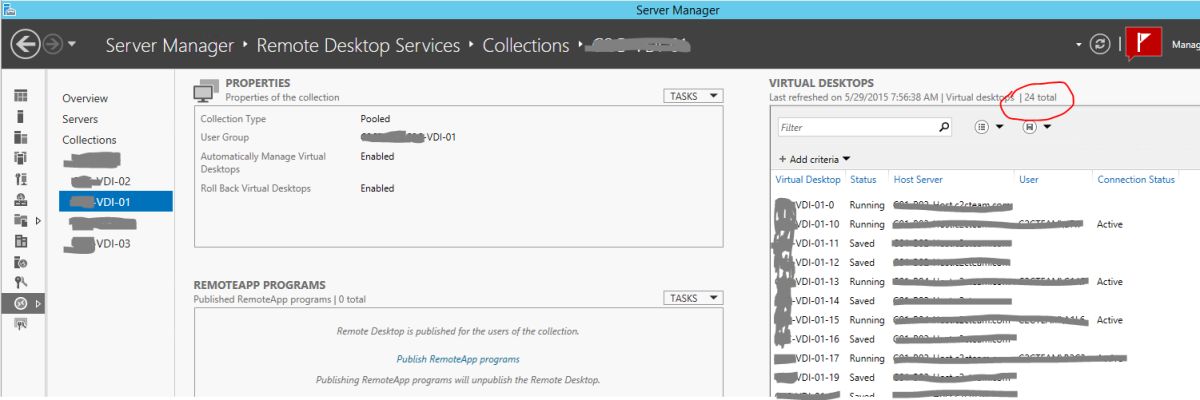Sort by the Connection Status column header
Screen dimensions: 1200x400
1136,180
